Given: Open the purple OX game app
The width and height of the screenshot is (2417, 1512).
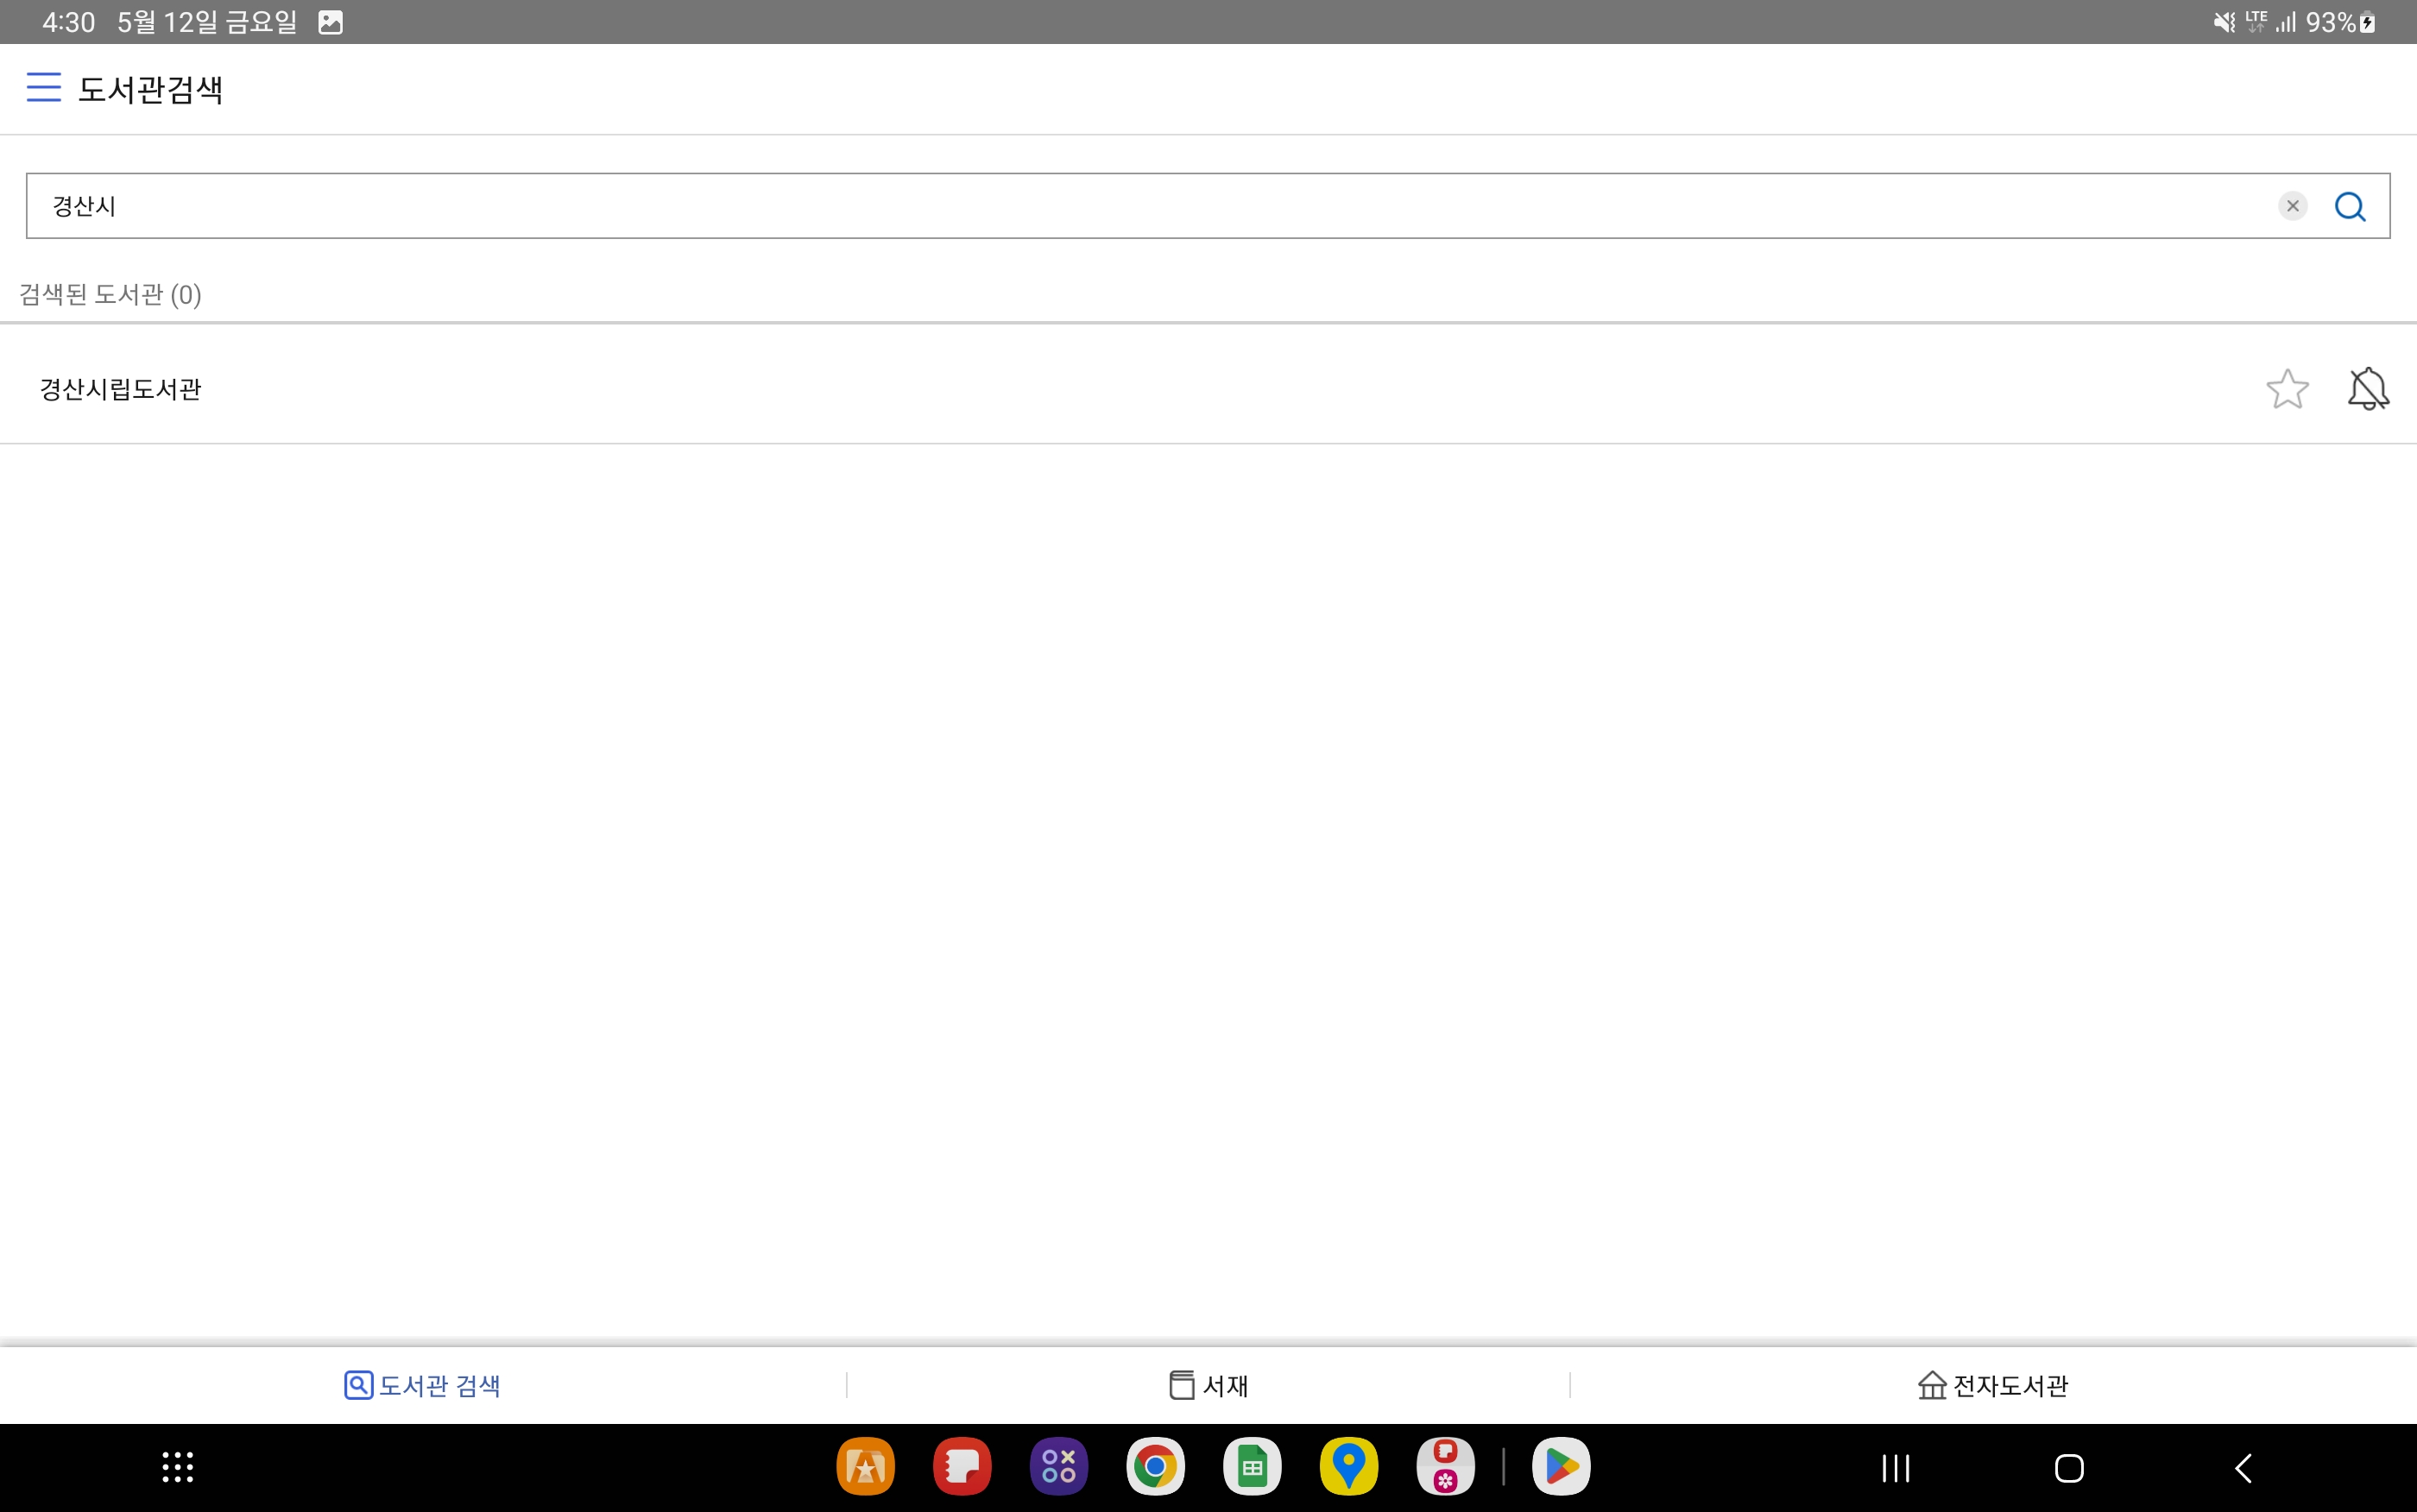Looking at the screenshot, I should pos(1058,1467).
